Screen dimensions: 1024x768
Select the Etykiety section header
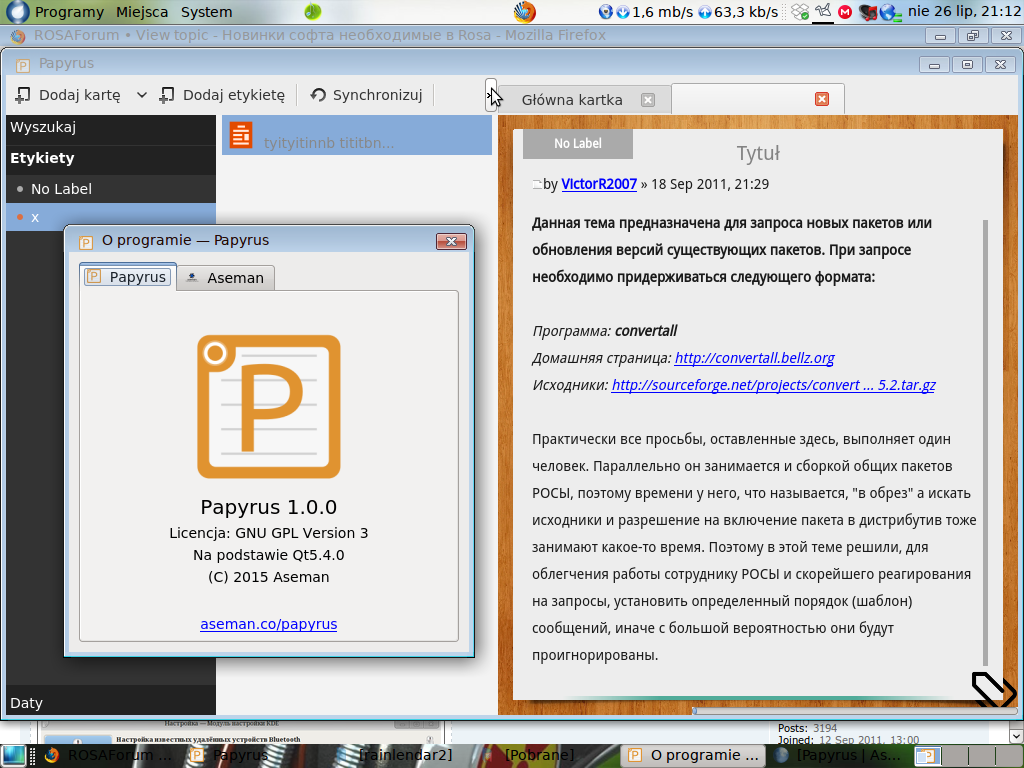coord(111,158)
